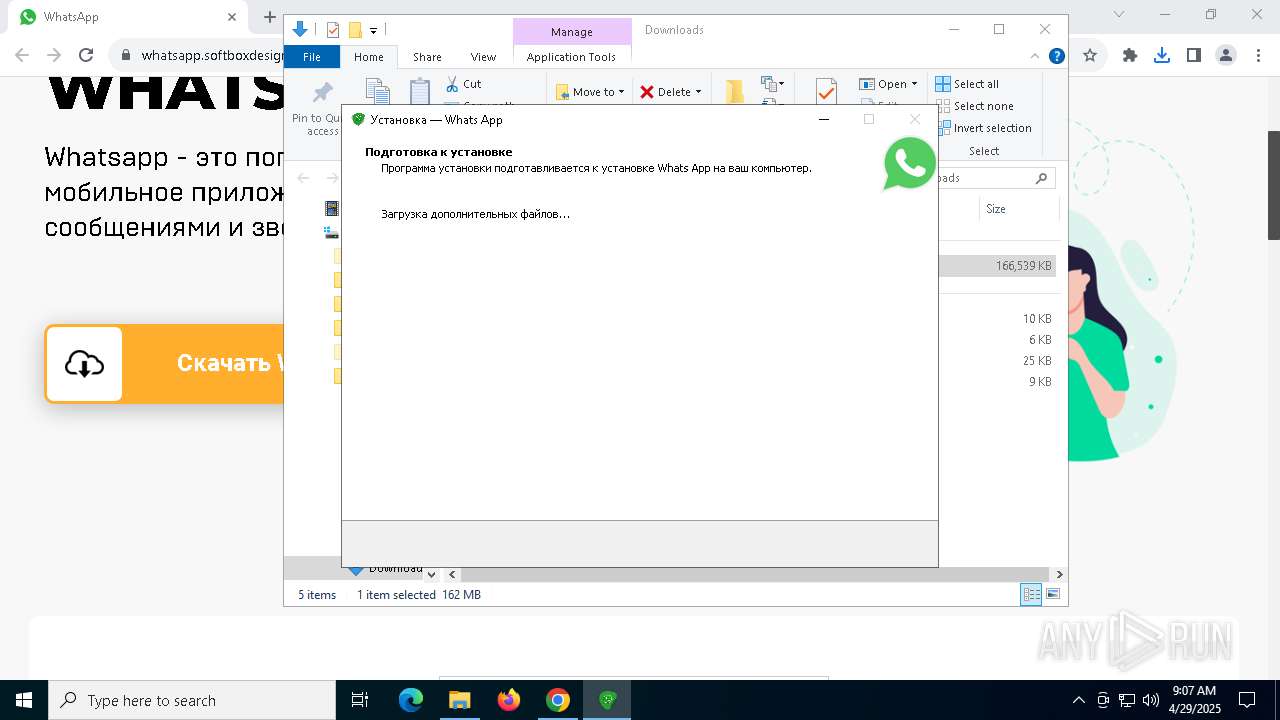Click Explorer back navigation arrow
1280x720 pixels.
pyautogui.click(x=303, y=178)
